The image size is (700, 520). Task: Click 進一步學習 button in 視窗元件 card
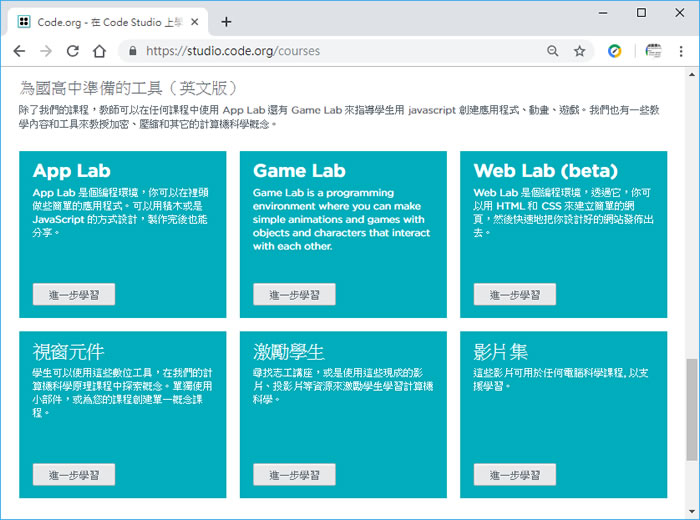coord(74,475)
